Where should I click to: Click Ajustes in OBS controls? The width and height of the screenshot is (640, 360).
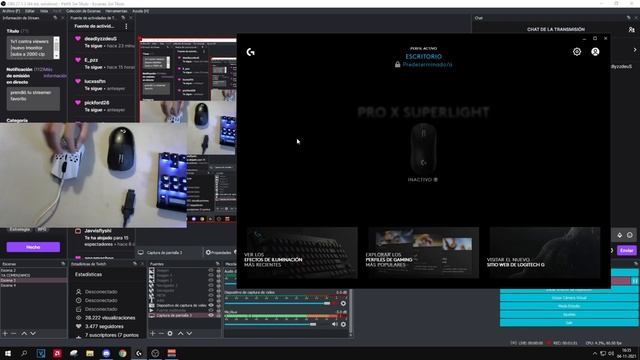(x=569, y=314)
